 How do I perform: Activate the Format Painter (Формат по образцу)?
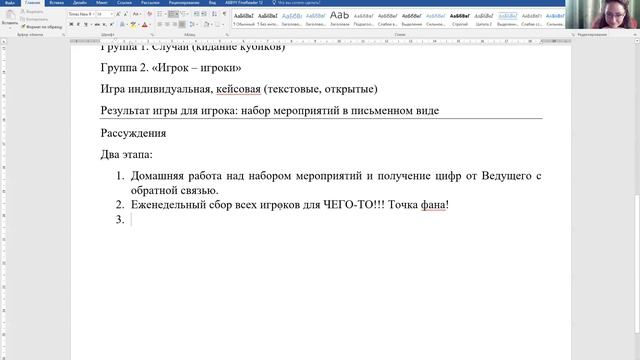[42, 27]
